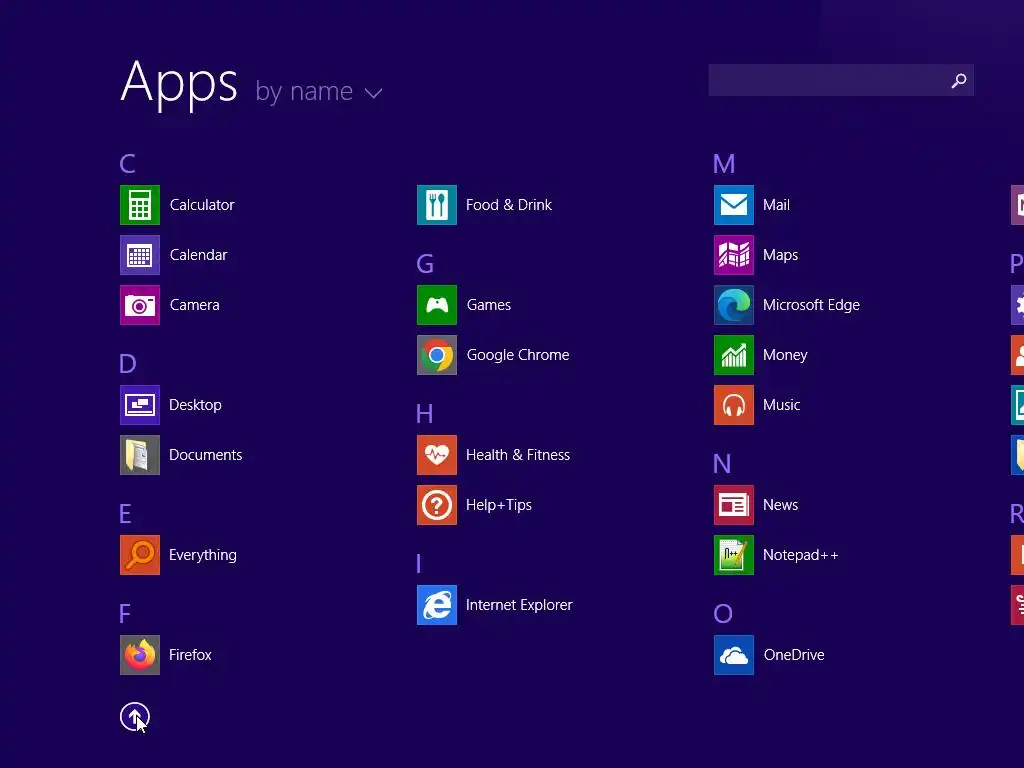The image size is (1024, 768).
Task: Open the Desktop tile icon
Action: point(140,405)
